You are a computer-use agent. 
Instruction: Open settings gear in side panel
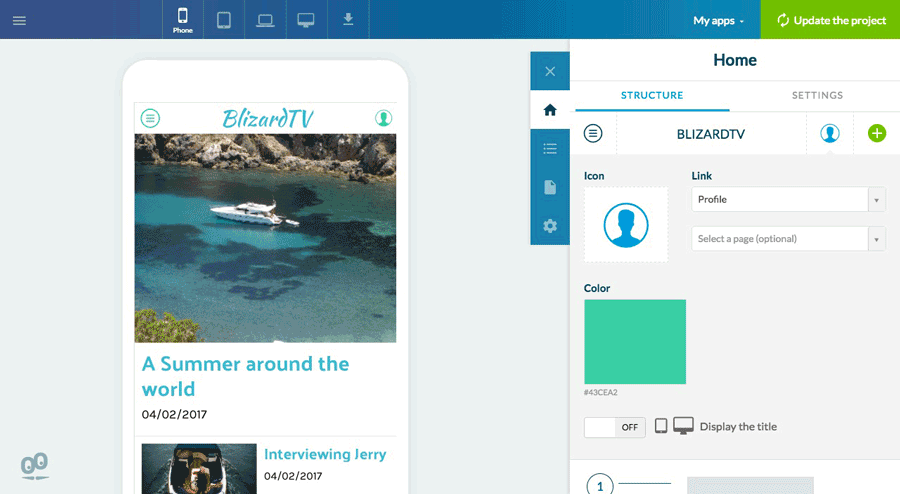click(x=550, y=226)
